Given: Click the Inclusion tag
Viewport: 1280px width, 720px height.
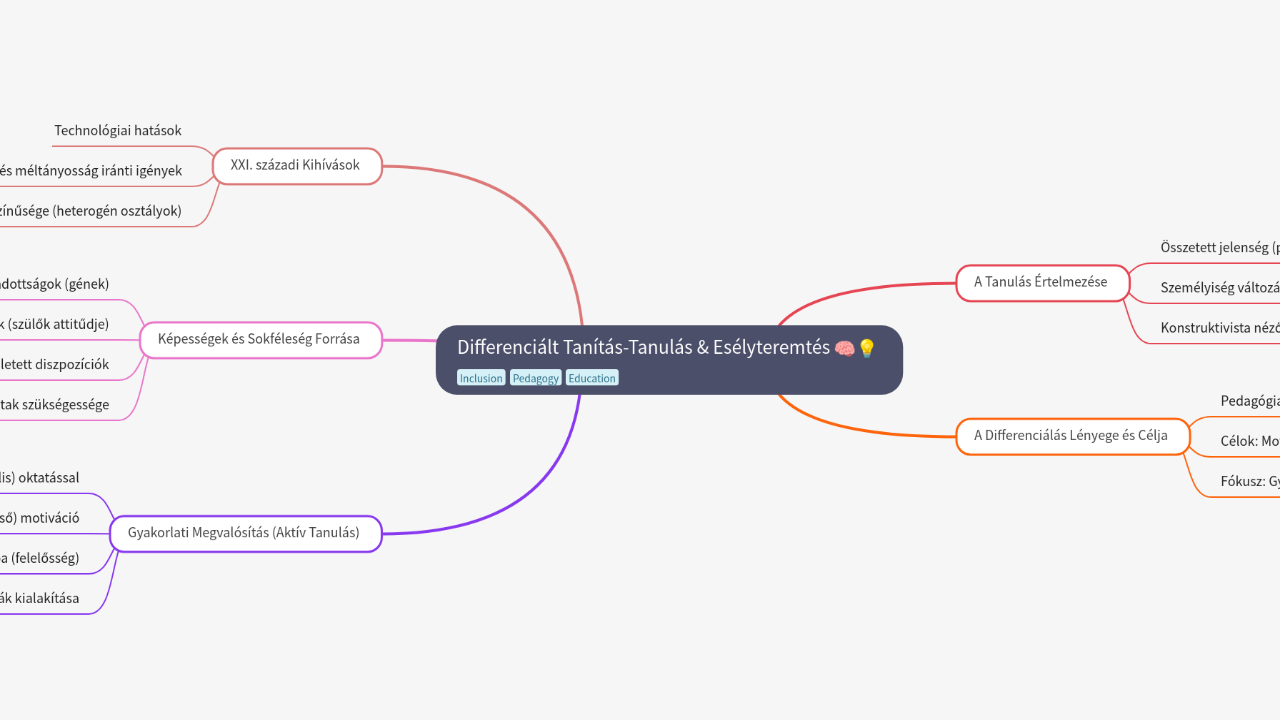Looking at the screenshot, I should coord(481,378).
